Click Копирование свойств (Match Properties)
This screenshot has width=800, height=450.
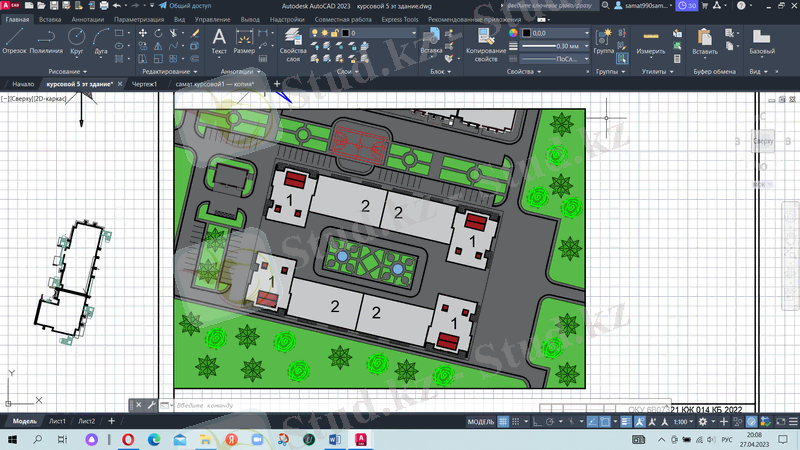(x=487, y=43)
